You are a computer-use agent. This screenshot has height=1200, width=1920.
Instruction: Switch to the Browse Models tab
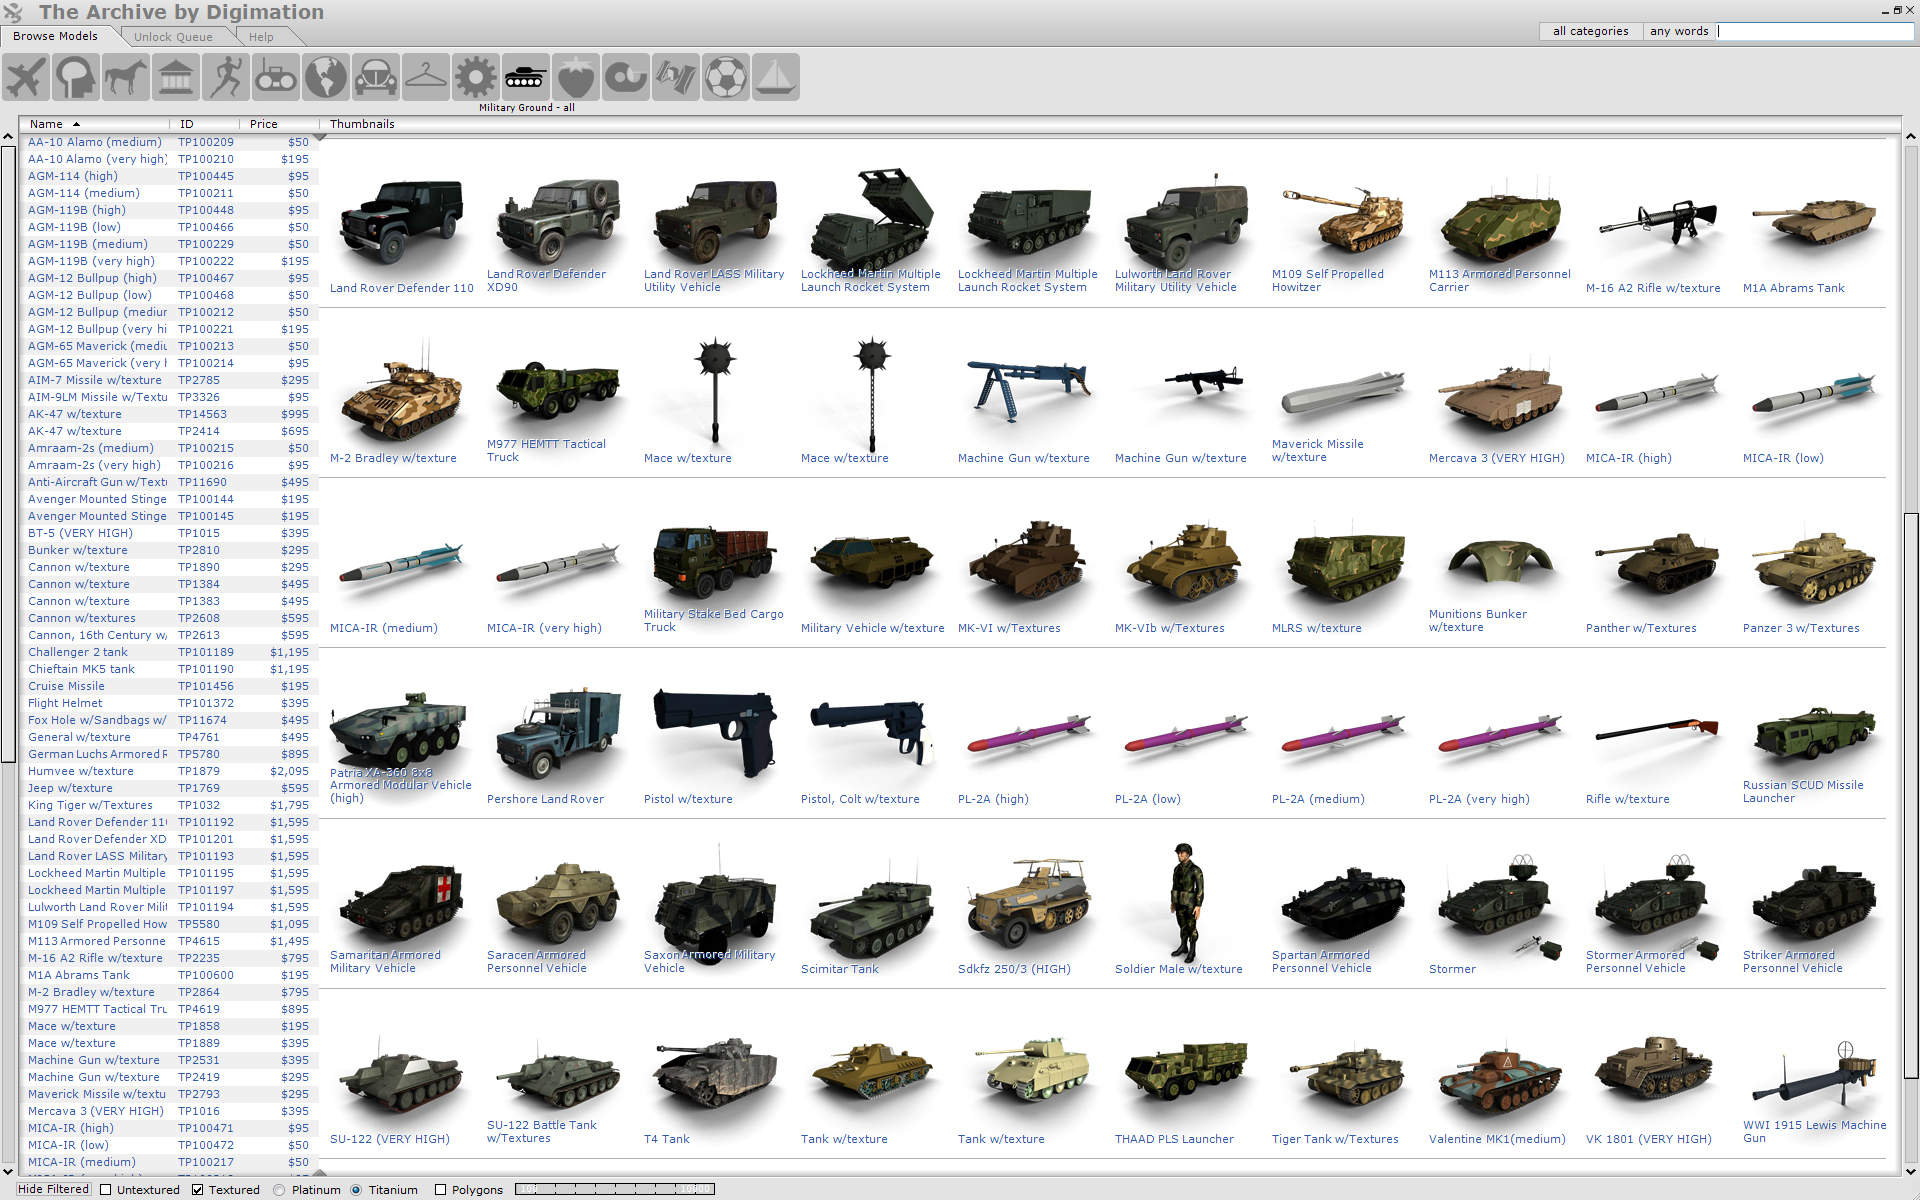(56, 36)
